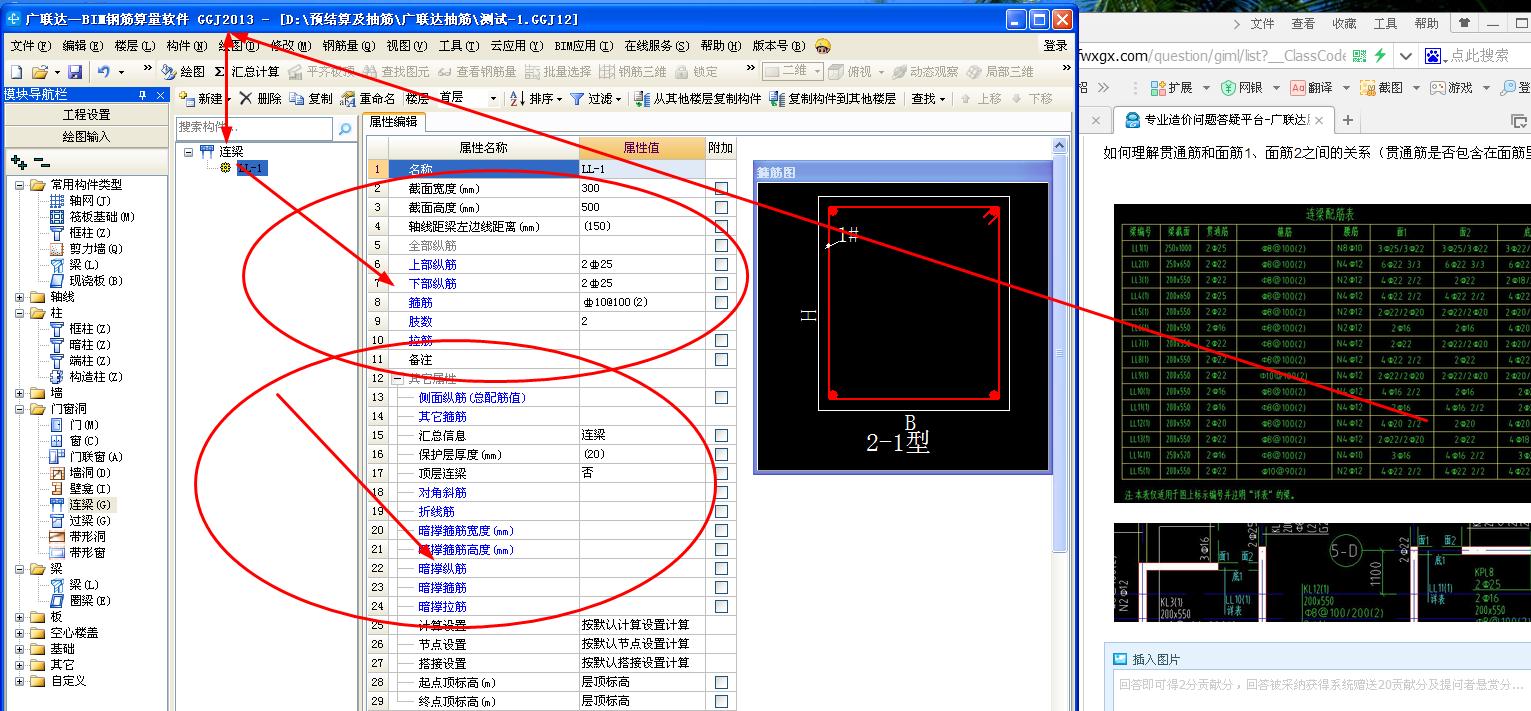
Task: Click the 重命名 rename button
Action: pos(368,99)
